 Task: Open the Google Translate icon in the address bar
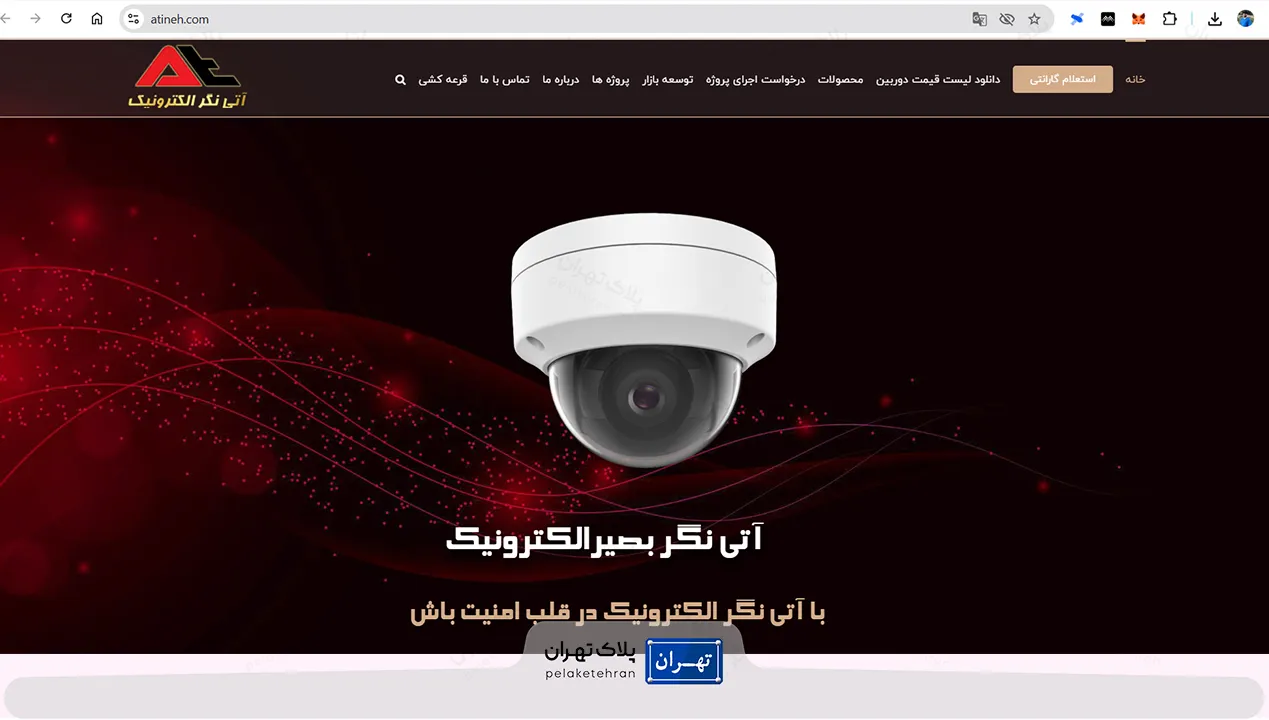(980, 19)
